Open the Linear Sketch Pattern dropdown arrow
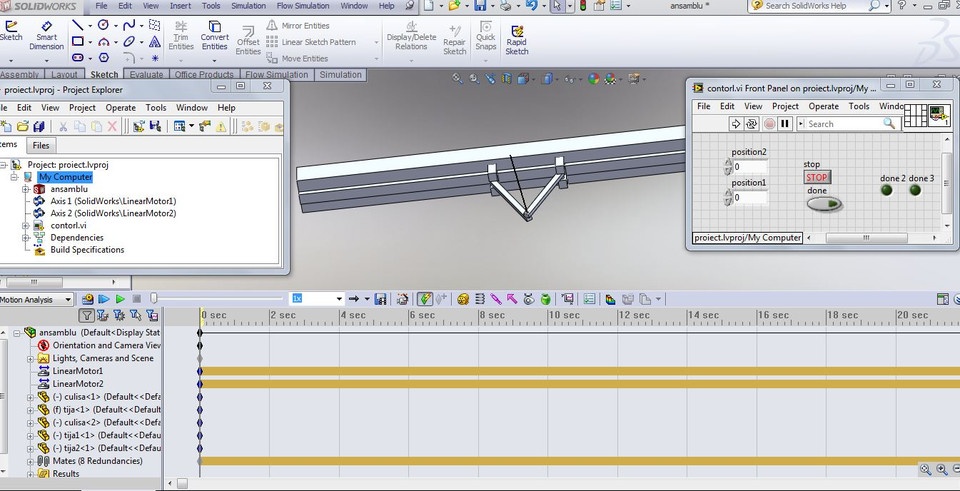Viewport: 960px width, 491px height. pos(376,42)
